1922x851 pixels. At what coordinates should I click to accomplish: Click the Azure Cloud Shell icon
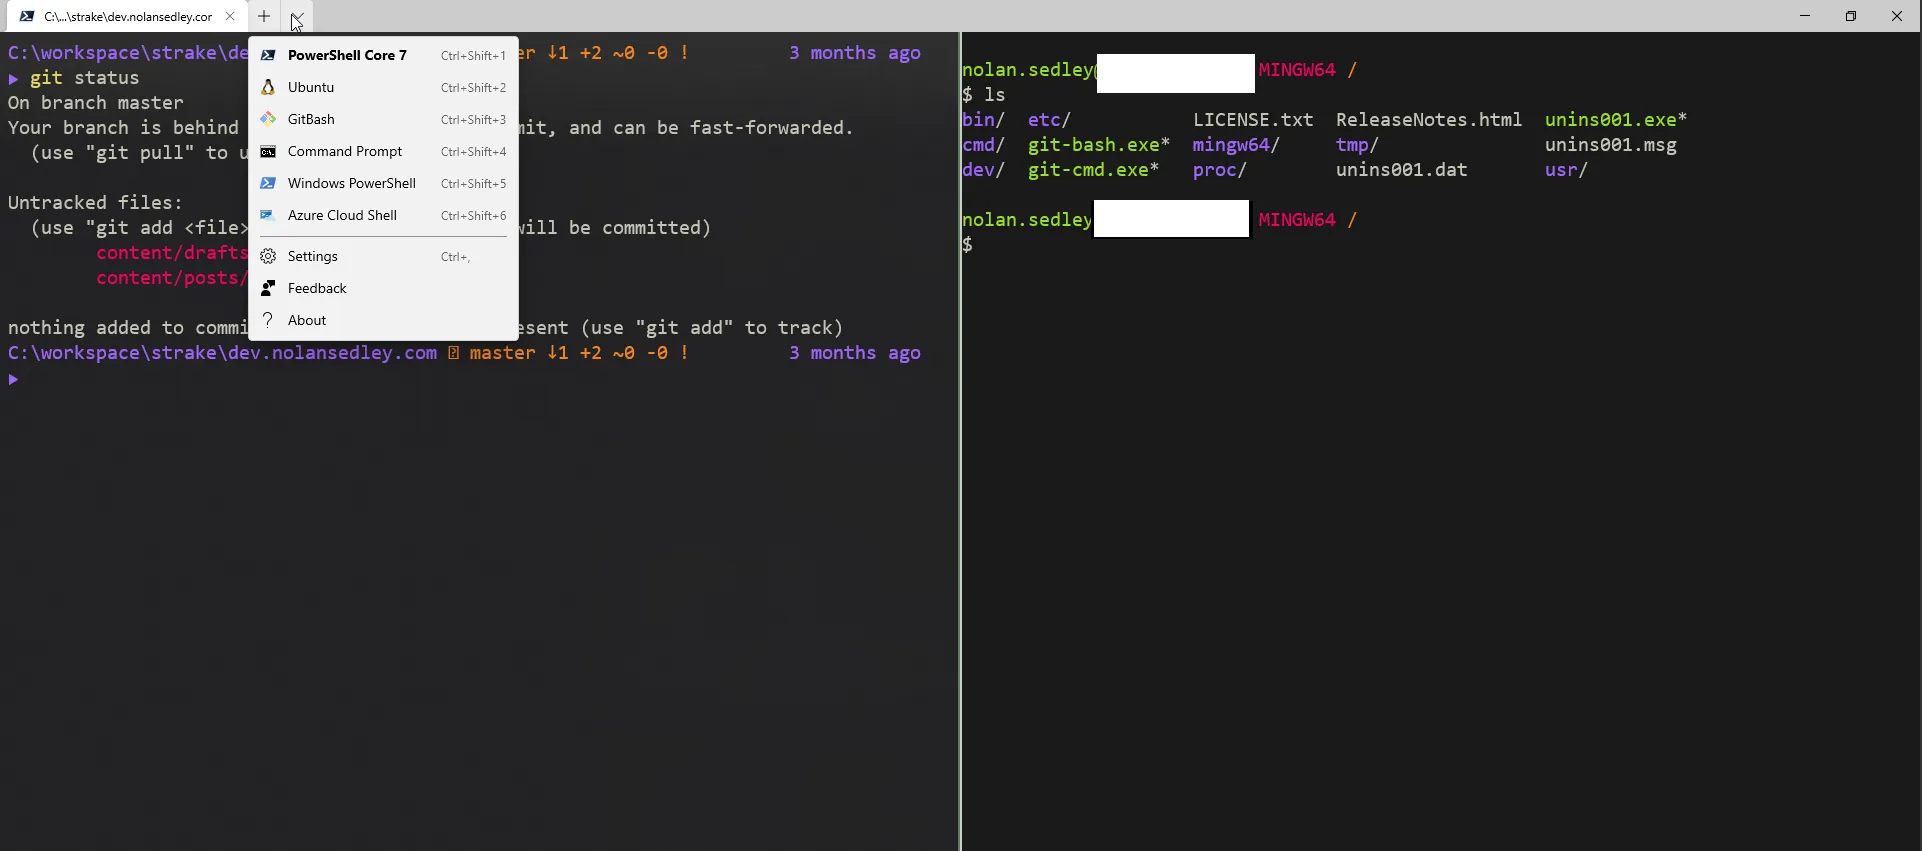pos(268,215)
